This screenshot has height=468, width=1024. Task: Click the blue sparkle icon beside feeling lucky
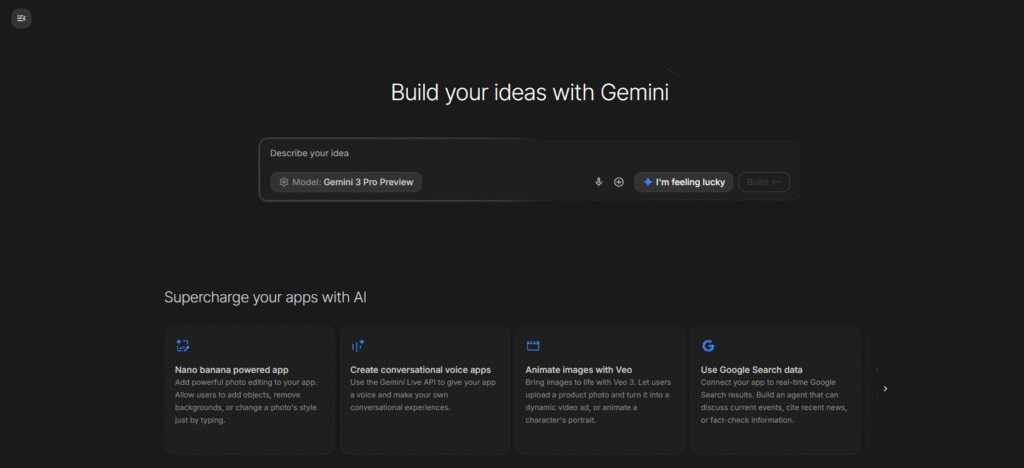pos(648,182)
